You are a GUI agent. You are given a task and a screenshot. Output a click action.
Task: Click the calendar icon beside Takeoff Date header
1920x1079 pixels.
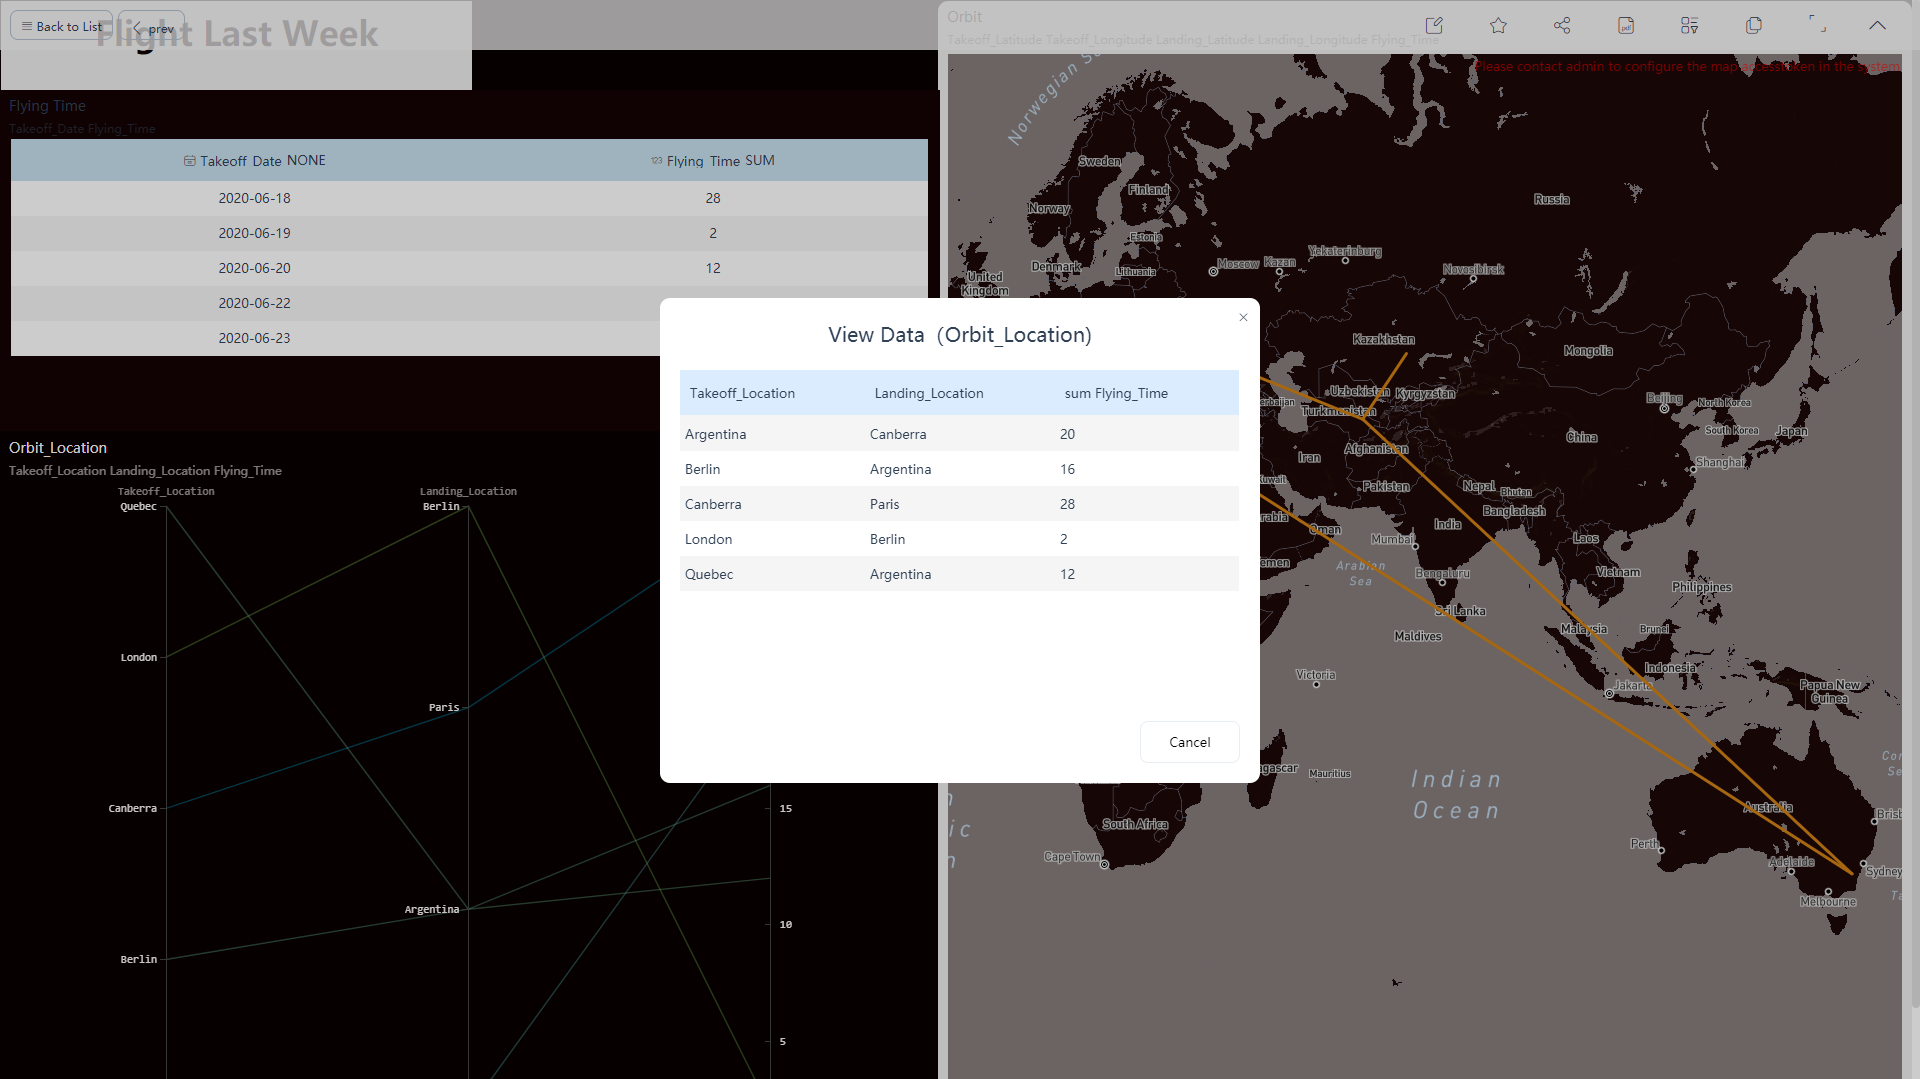189,160
